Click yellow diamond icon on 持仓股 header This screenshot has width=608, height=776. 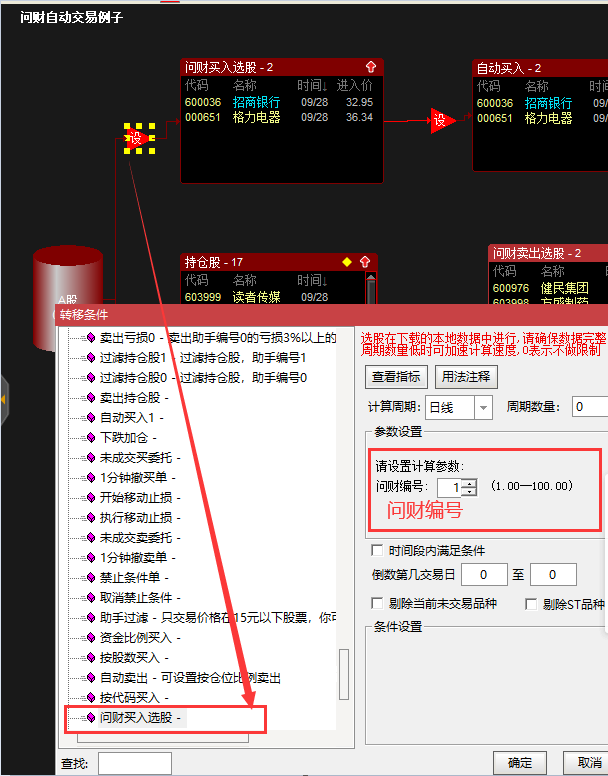coord(347,262)
